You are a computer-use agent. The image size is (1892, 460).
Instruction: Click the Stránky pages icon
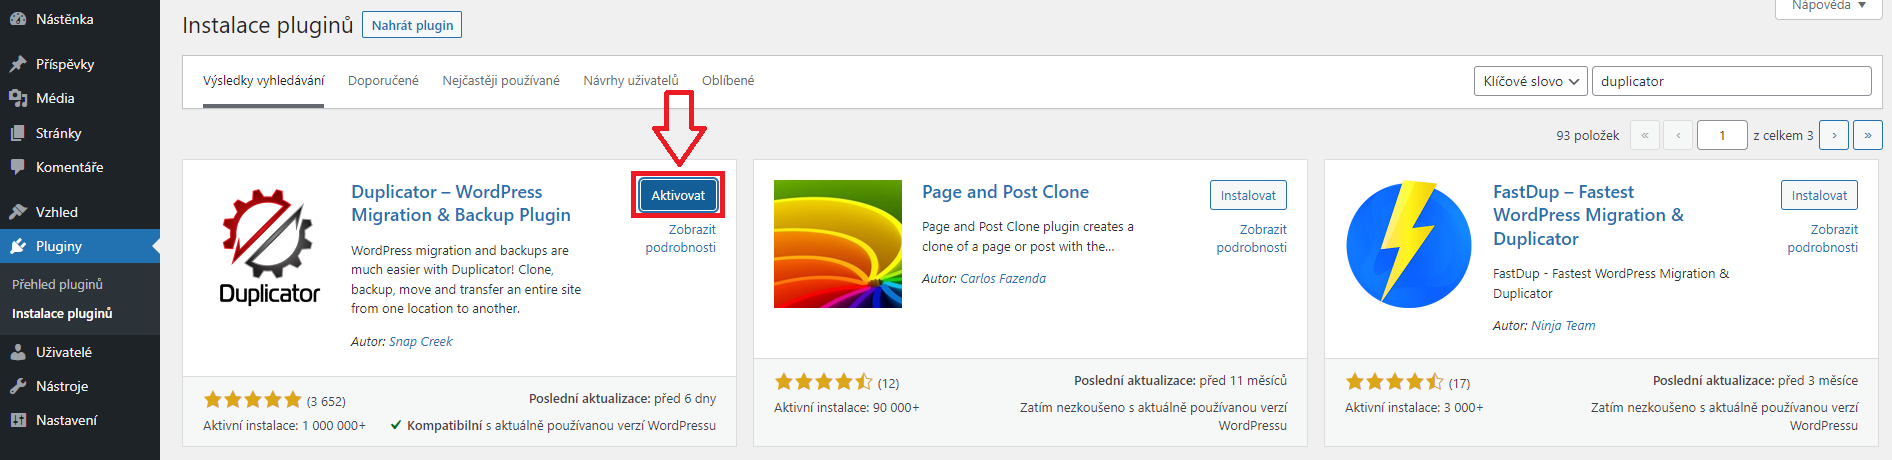click(x=18, y=133)
